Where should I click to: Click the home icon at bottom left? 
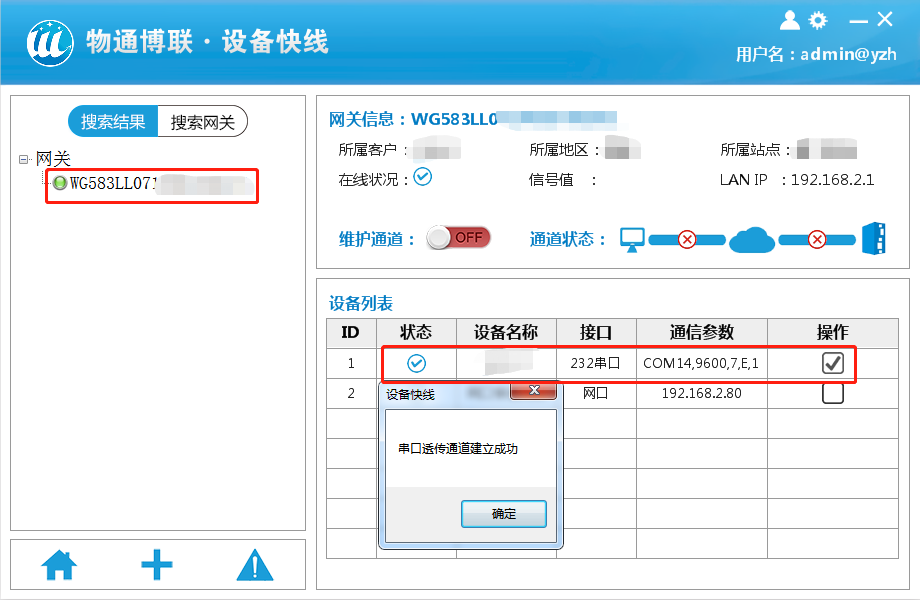[x=58, y=564]
